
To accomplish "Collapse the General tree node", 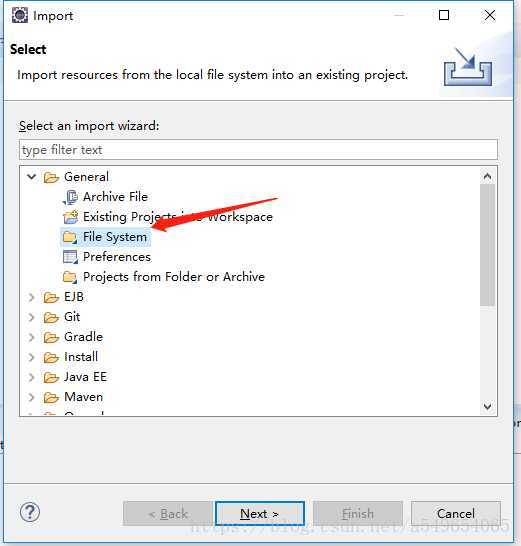I will [31, 177].
